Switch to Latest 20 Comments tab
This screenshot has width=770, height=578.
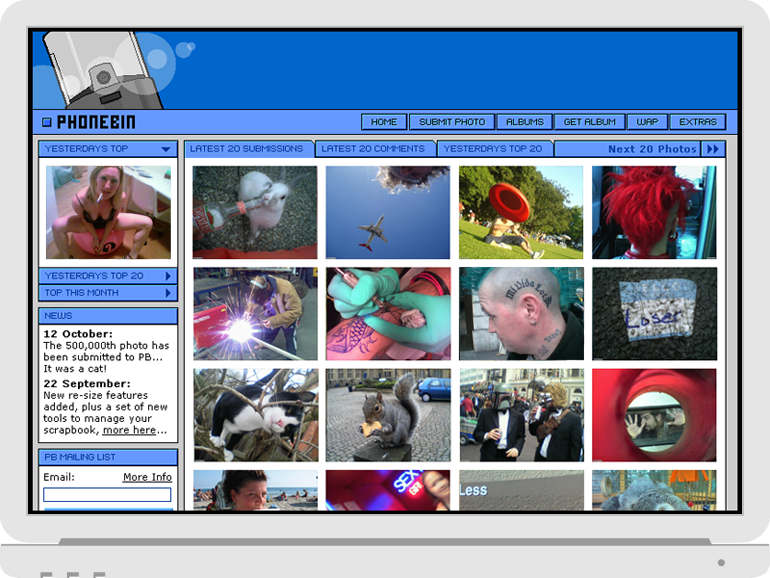click(x=376, y=149)
